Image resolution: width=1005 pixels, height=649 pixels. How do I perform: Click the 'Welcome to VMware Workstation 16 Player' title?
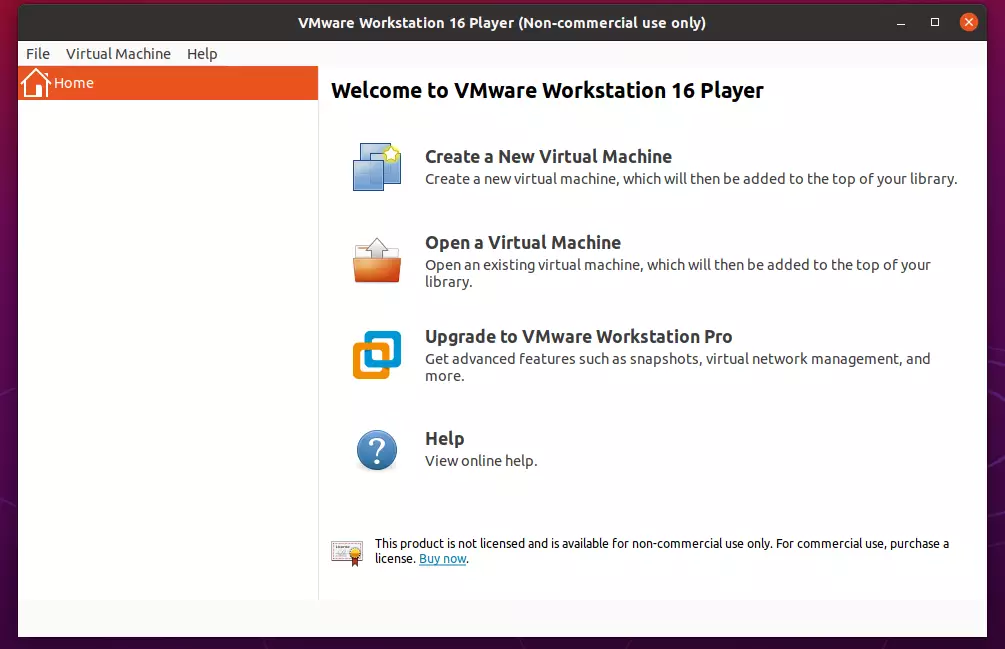(547, 90)
